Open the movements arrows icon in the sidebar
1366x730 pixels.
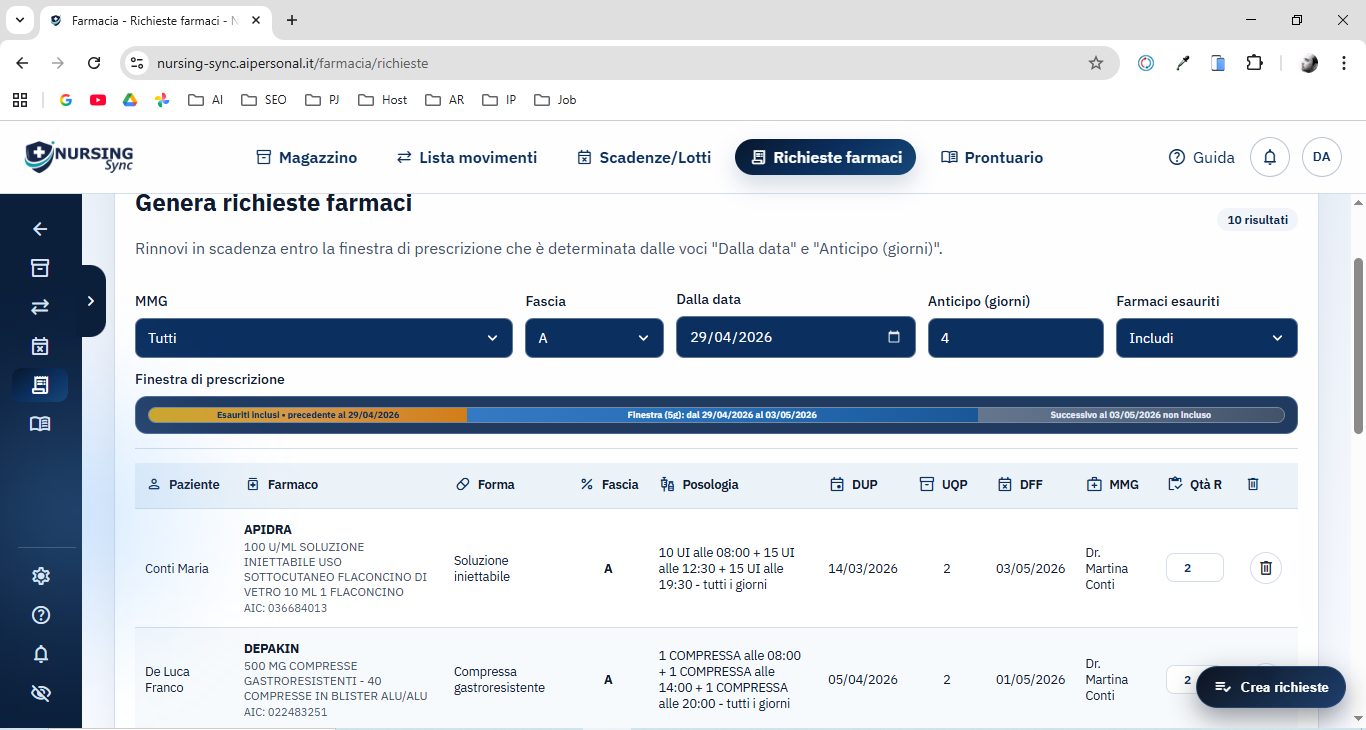(x=40, y=307)
